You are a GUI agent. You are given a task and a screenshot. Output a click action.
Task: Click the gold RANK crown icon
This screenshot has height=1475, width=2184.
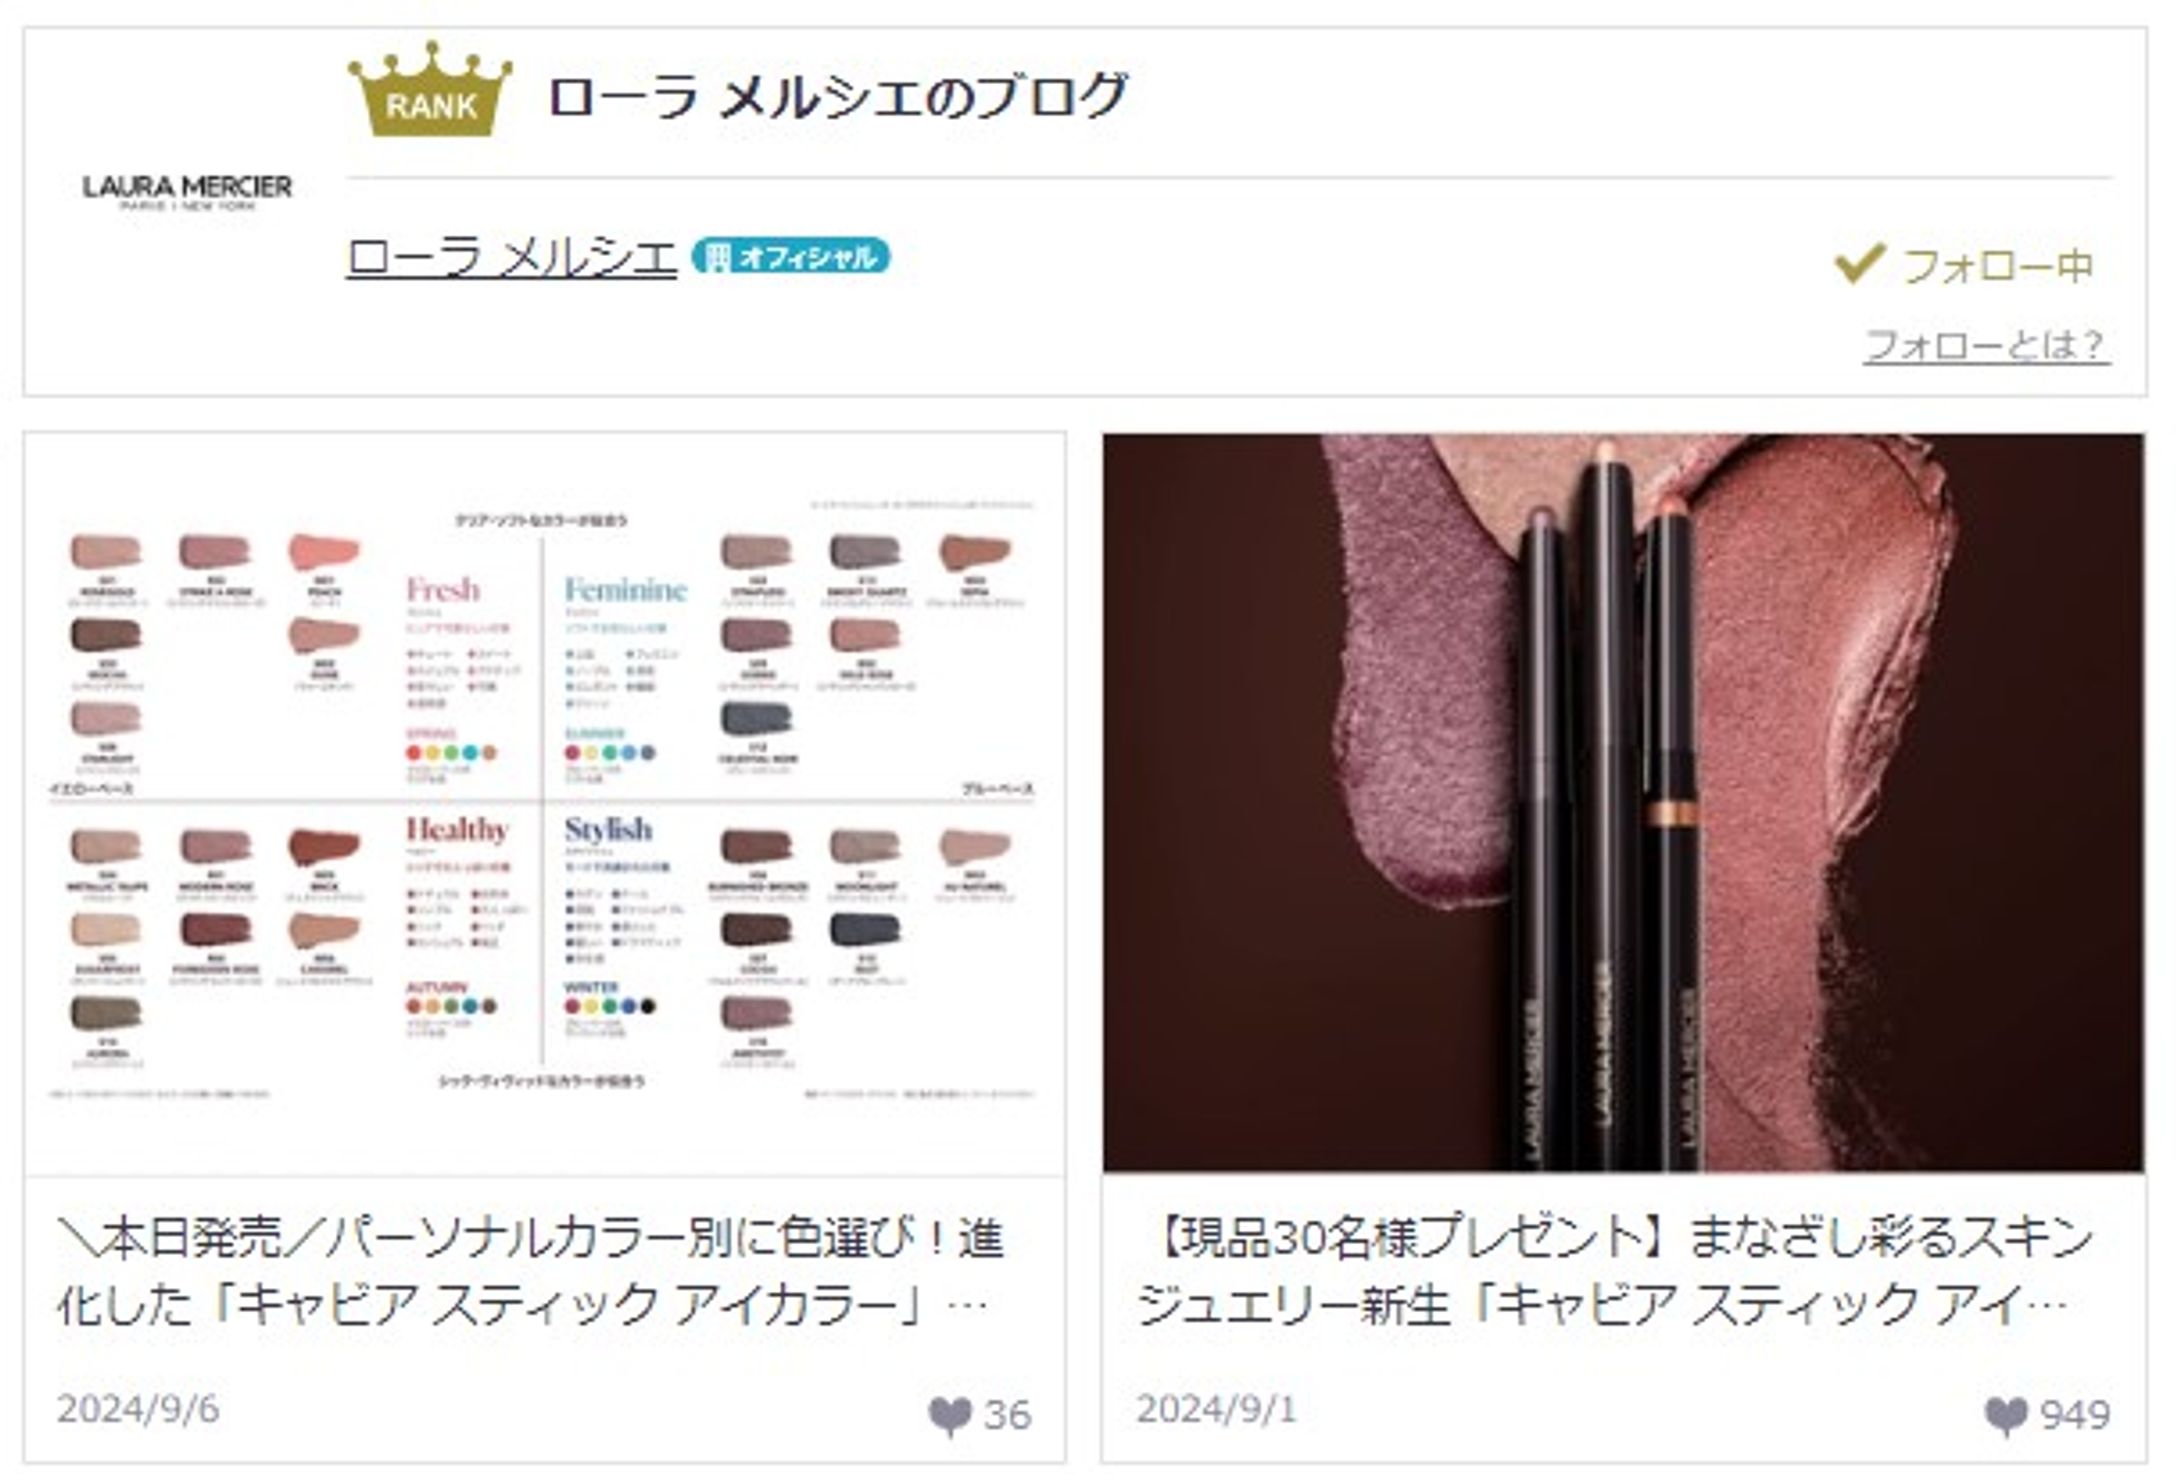pos(430,89)
